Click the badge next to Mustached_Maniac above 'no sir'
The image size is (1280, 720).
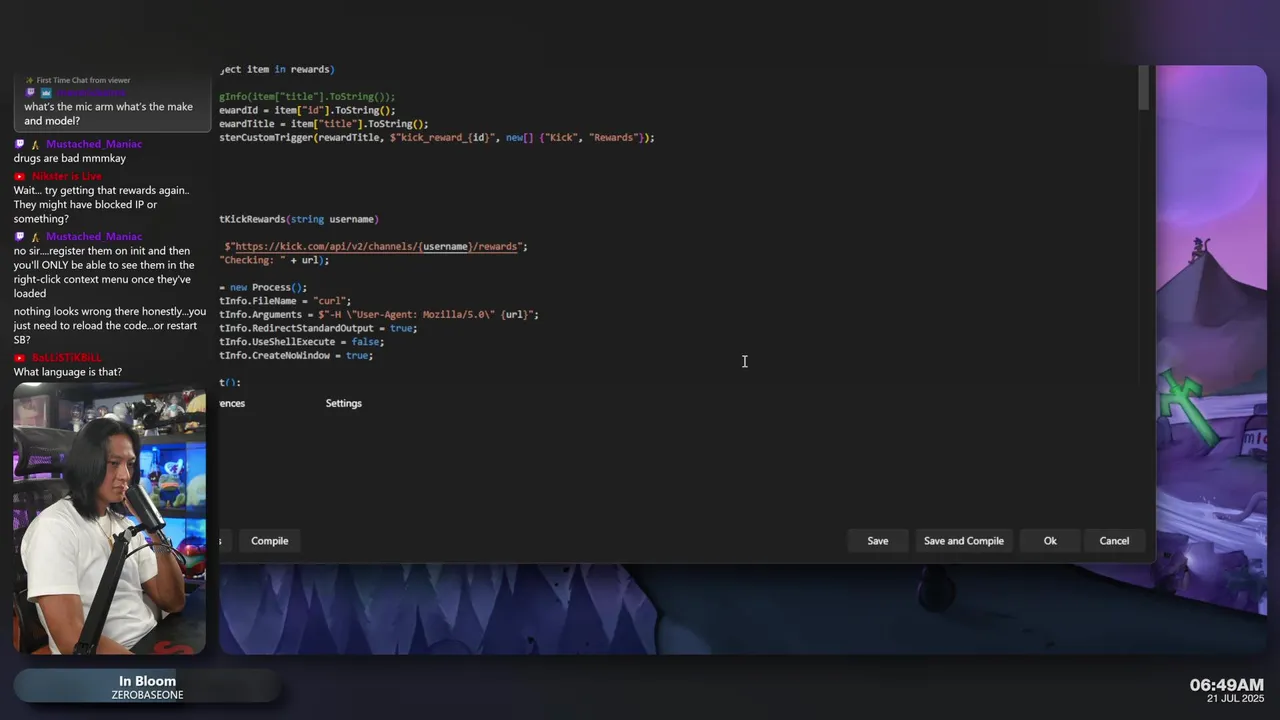click(x=34, y=237)
